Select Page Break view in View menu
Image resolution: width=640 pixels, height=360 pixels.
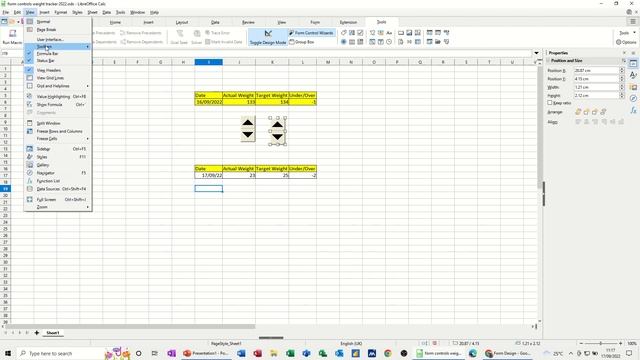pyautogui.click(x=58, y=29)
